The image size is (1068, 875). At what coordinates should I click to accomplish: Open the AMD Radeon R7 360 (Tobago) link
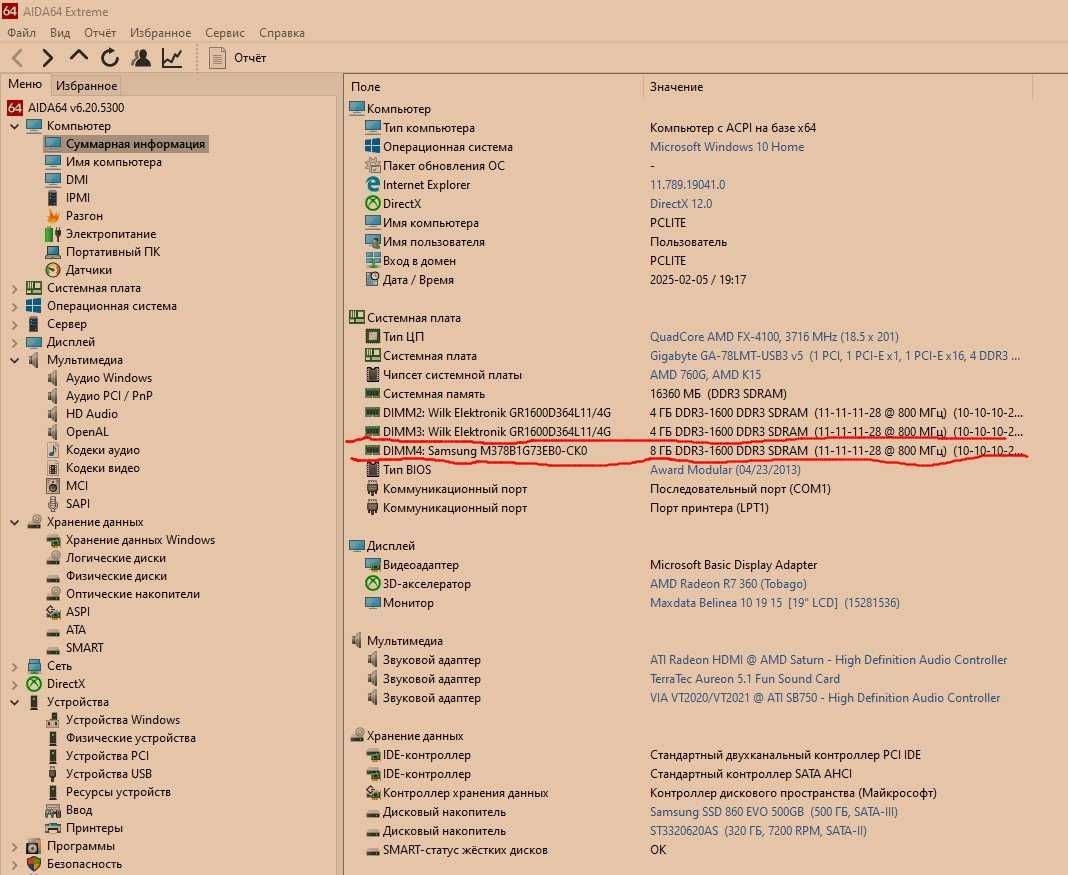728,584
